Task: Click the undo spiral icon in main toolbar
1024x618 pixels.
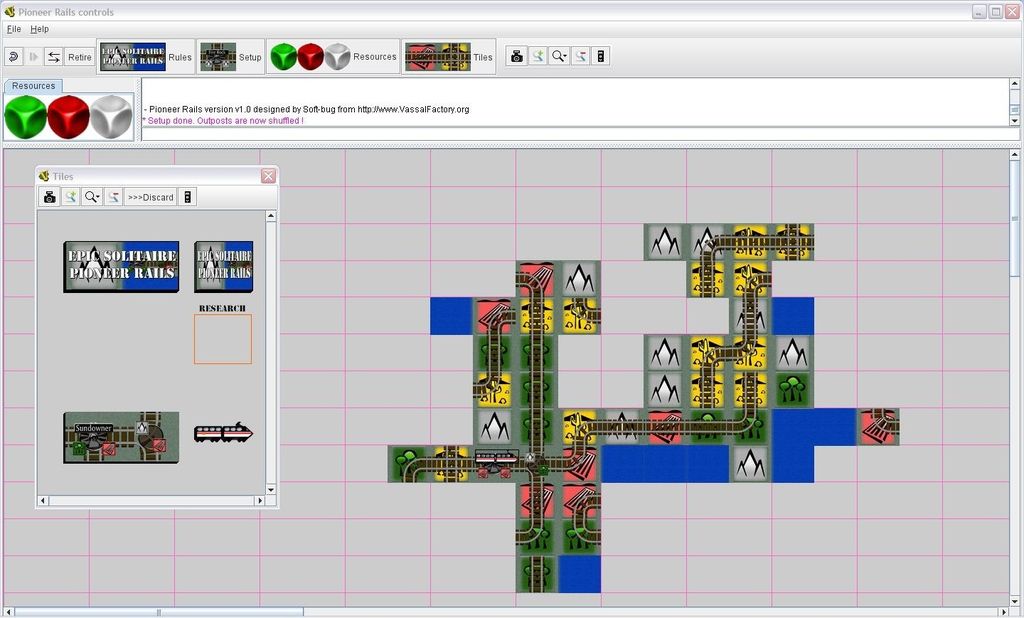Action: [x=13, y=57]
